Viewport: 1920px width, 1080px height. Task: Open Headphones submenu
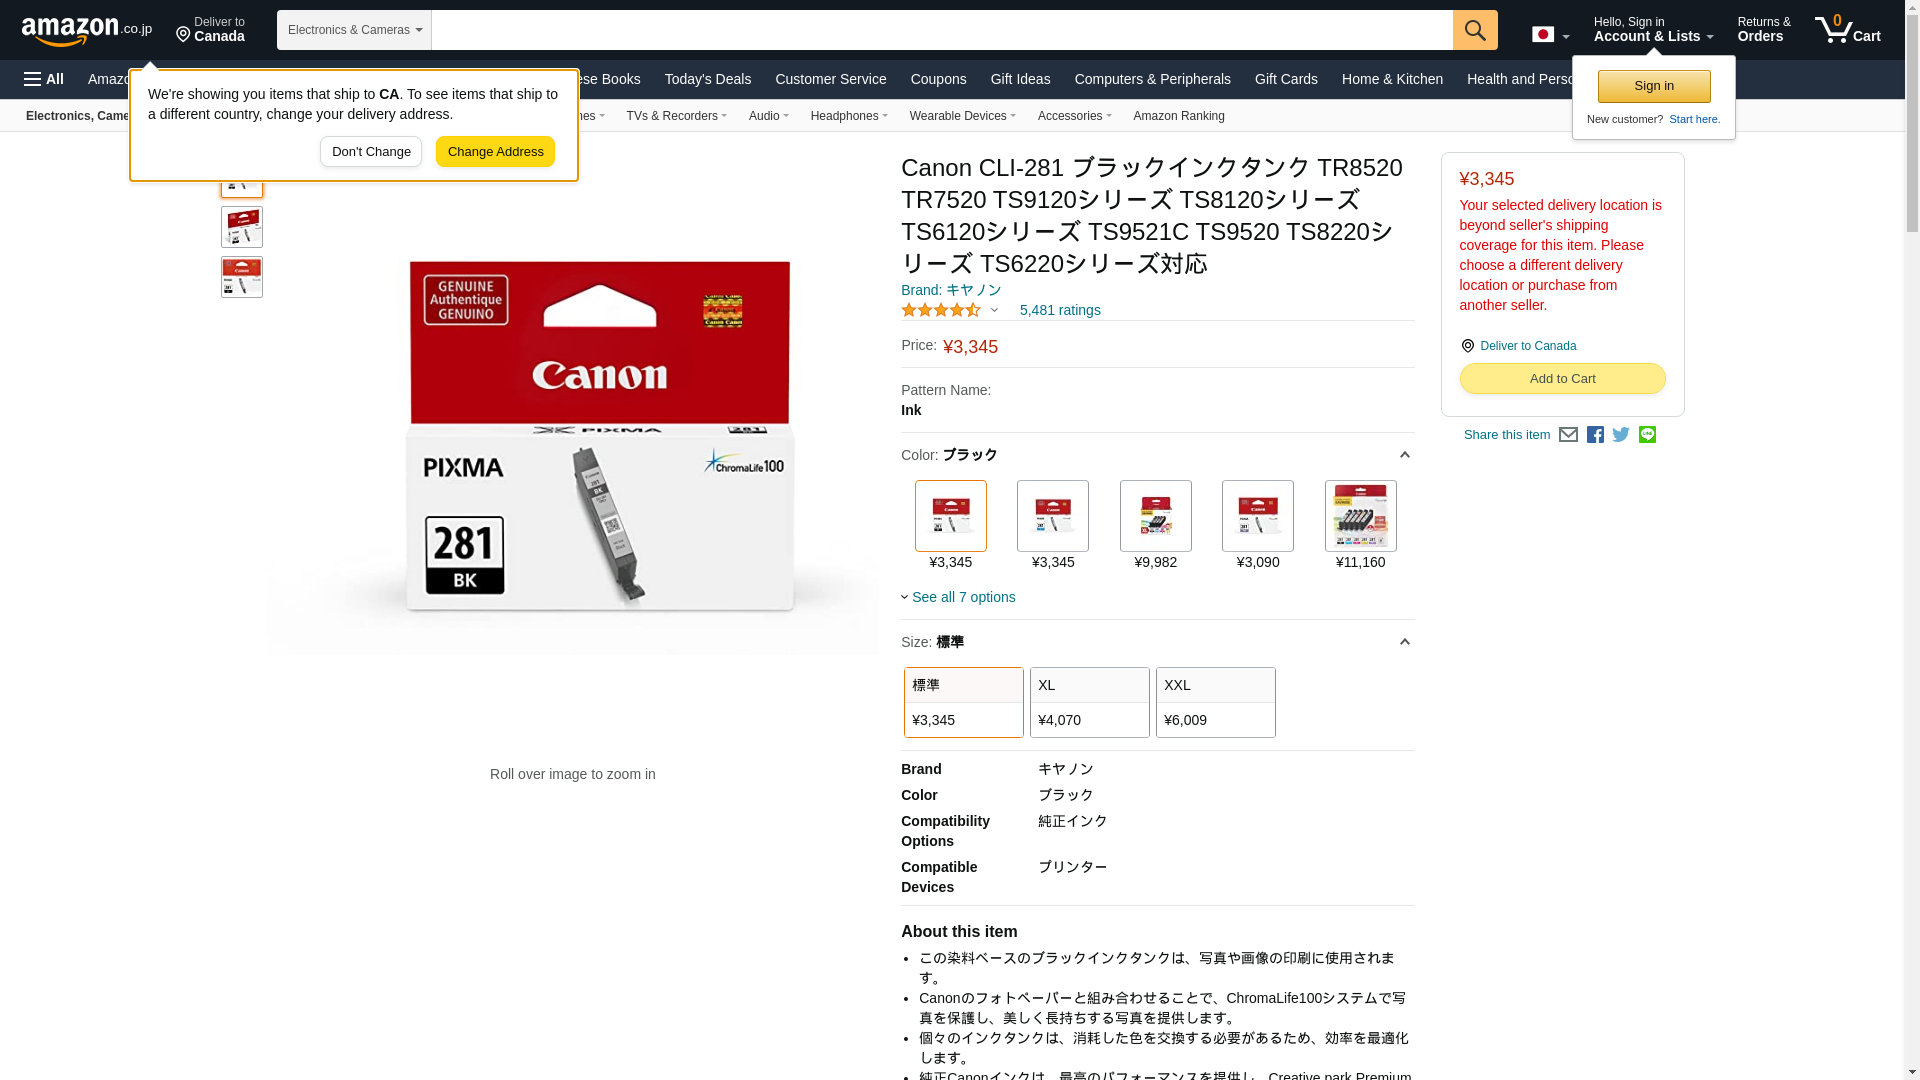pos(848,116)
